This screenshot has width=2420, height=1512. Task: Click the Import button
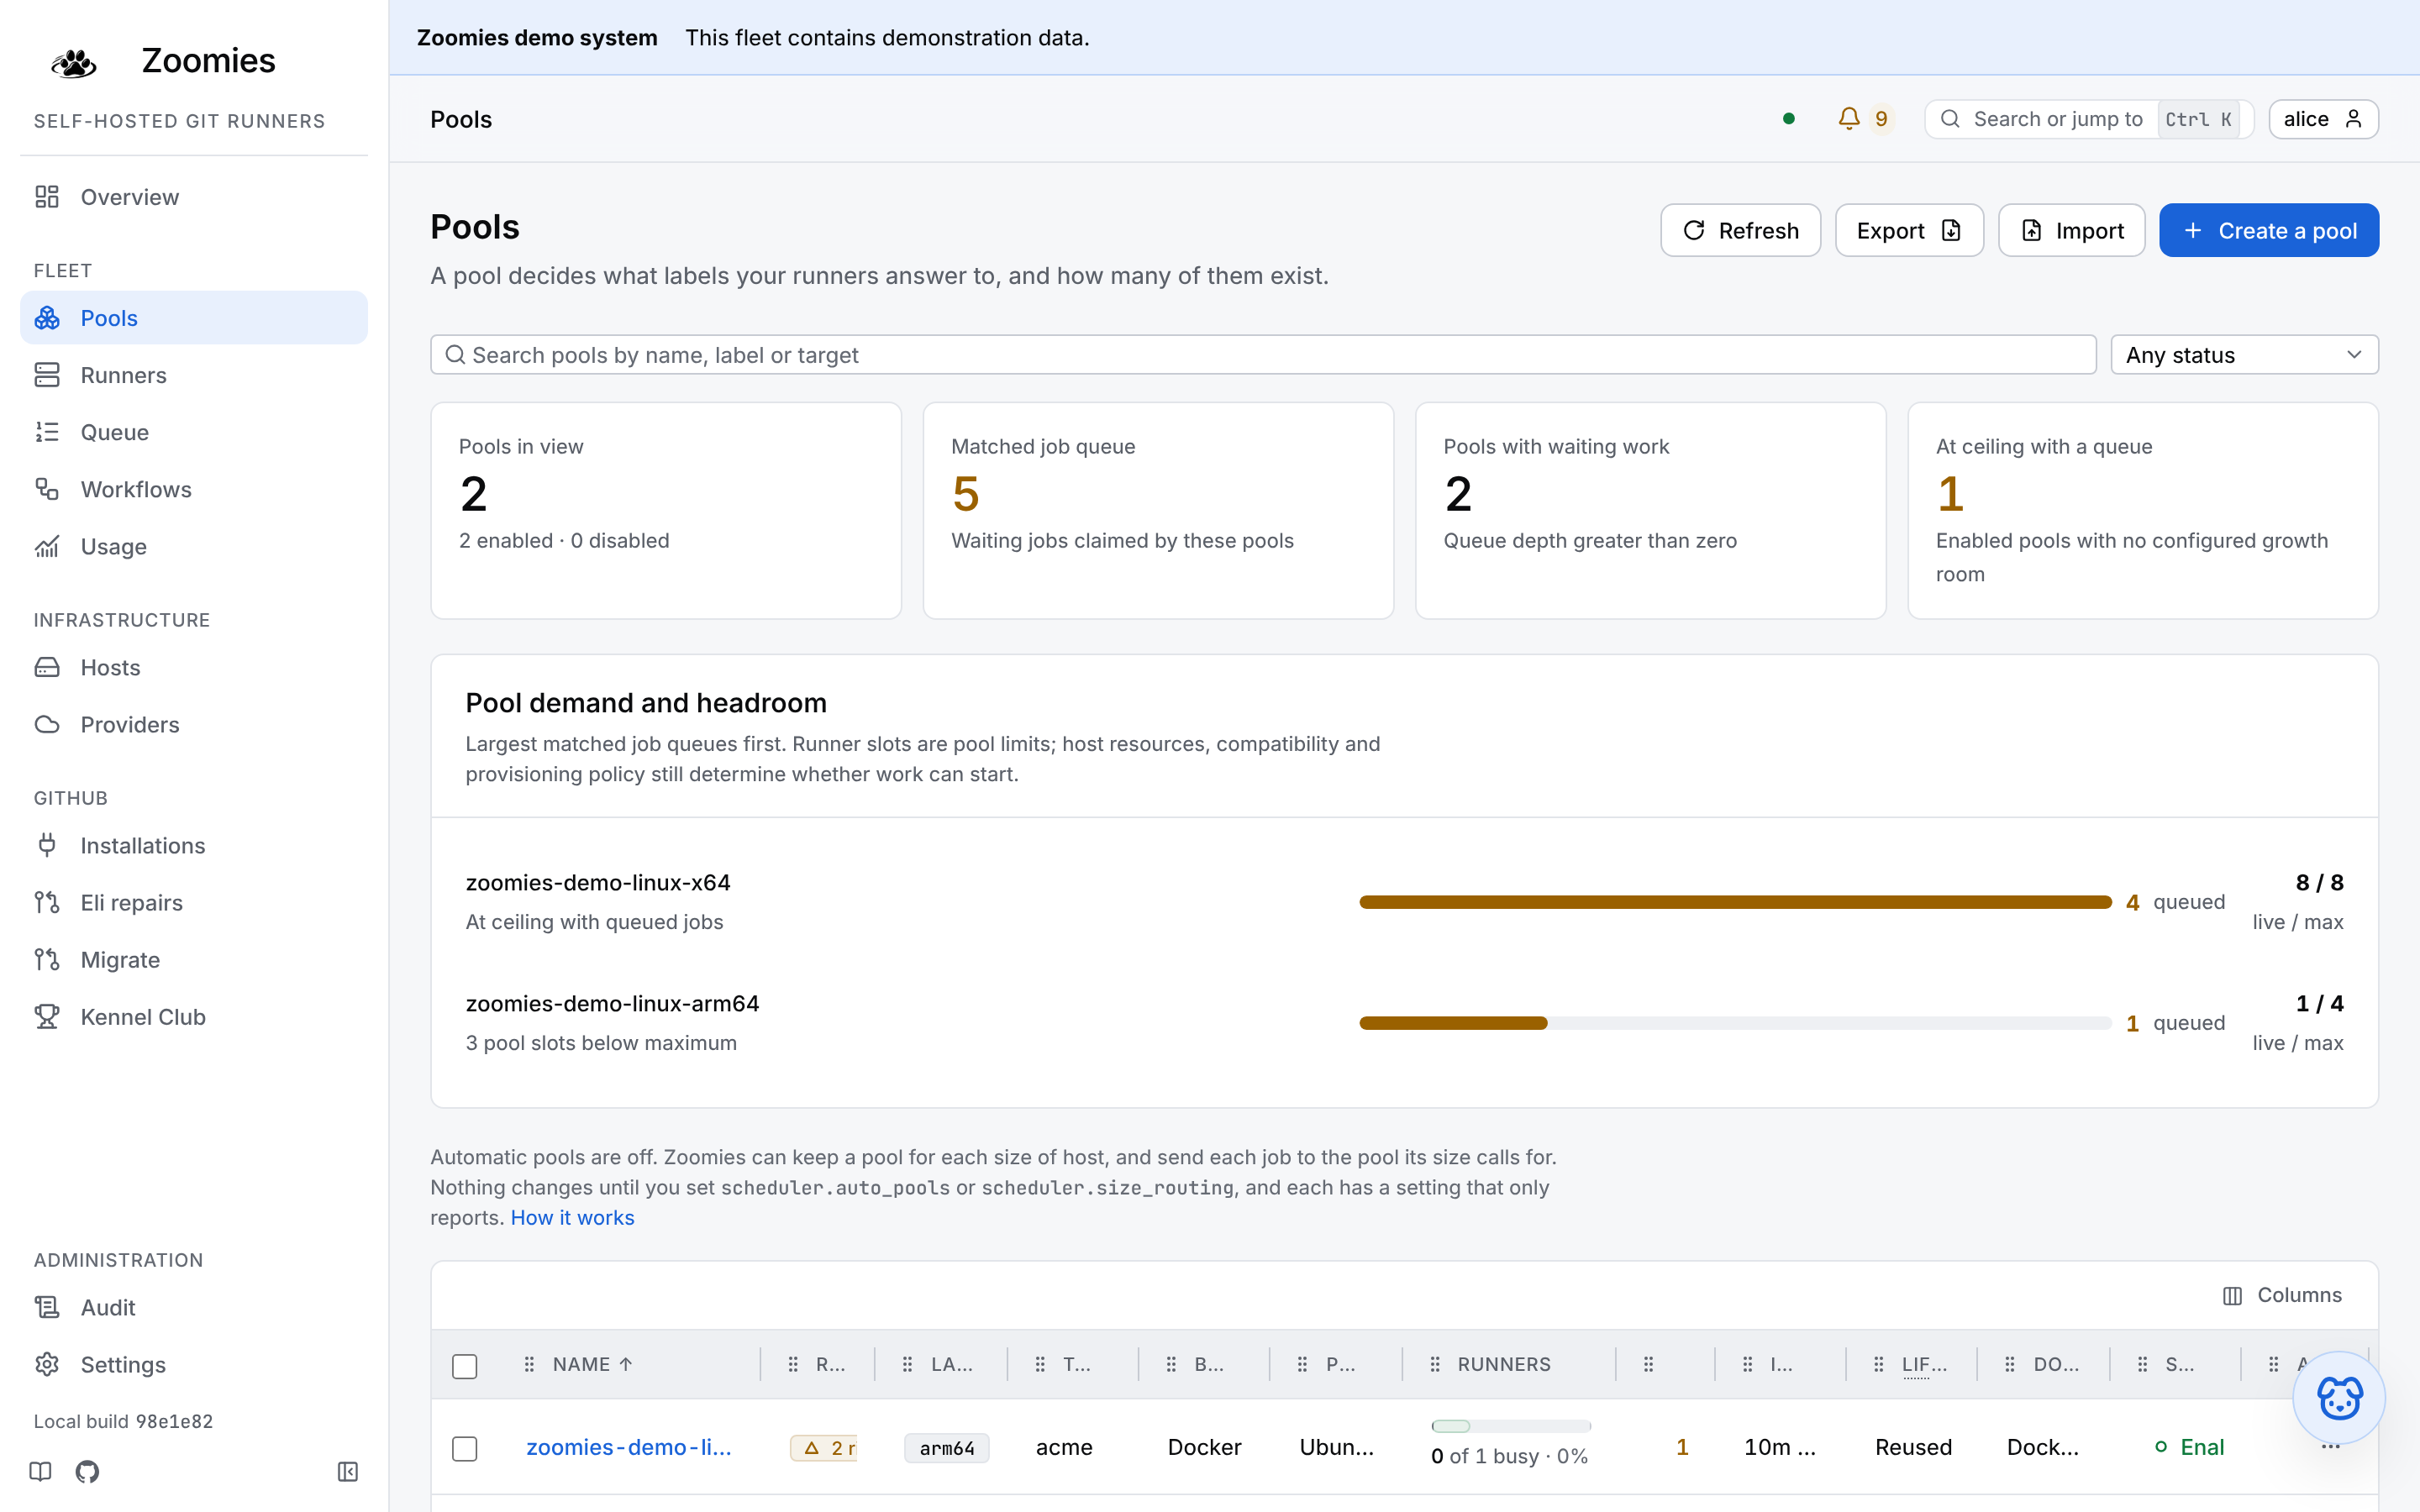(x=2072, y=230)
